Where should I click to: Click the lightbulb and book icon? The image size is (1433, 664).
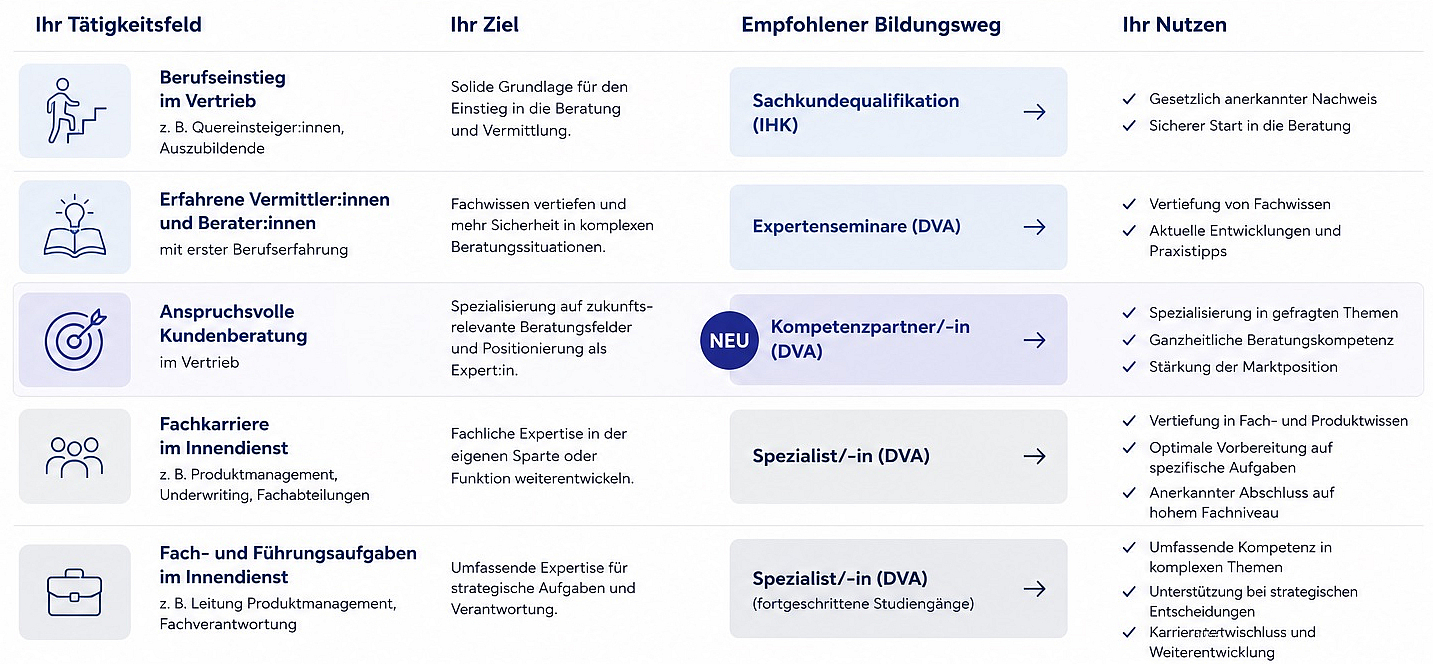(x=75, y=227)
